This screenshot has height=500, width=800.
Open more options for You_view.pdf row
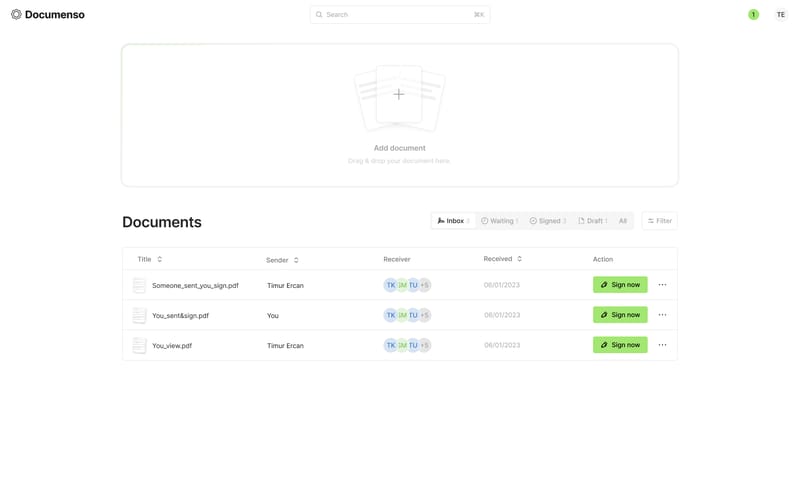point(662,345)
